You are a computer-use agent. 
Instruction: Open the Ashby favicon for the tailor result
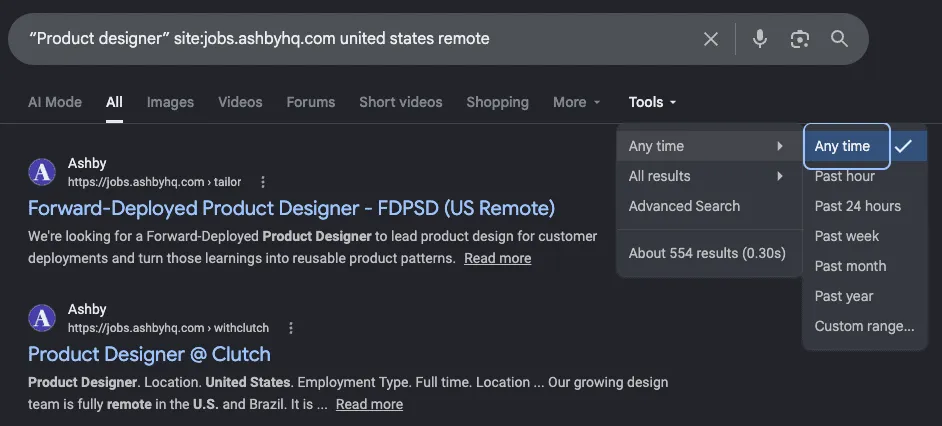point(42,172)
